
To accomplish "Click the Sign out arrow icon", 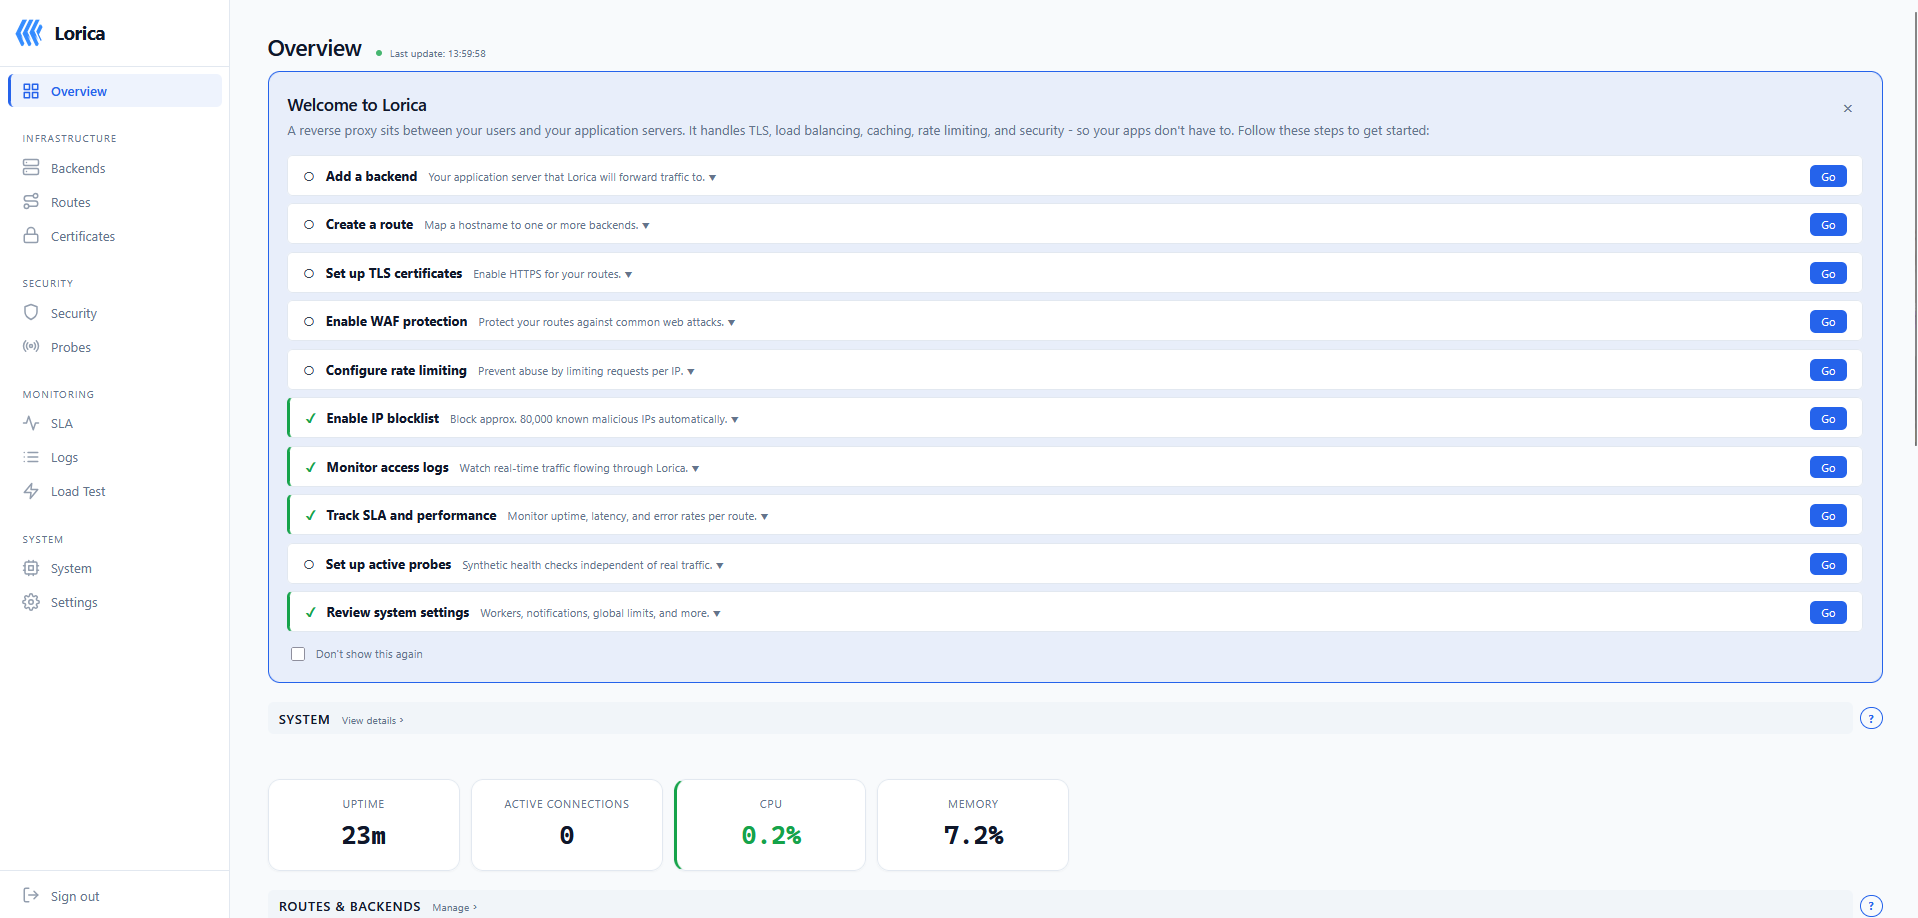I will [31, 896].
